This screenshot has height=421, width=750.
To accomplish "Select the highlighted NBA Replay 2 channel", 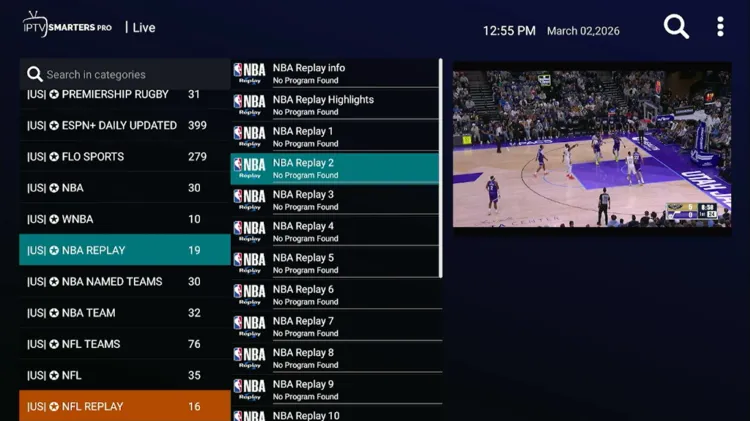I will click(x=335, y=168).
